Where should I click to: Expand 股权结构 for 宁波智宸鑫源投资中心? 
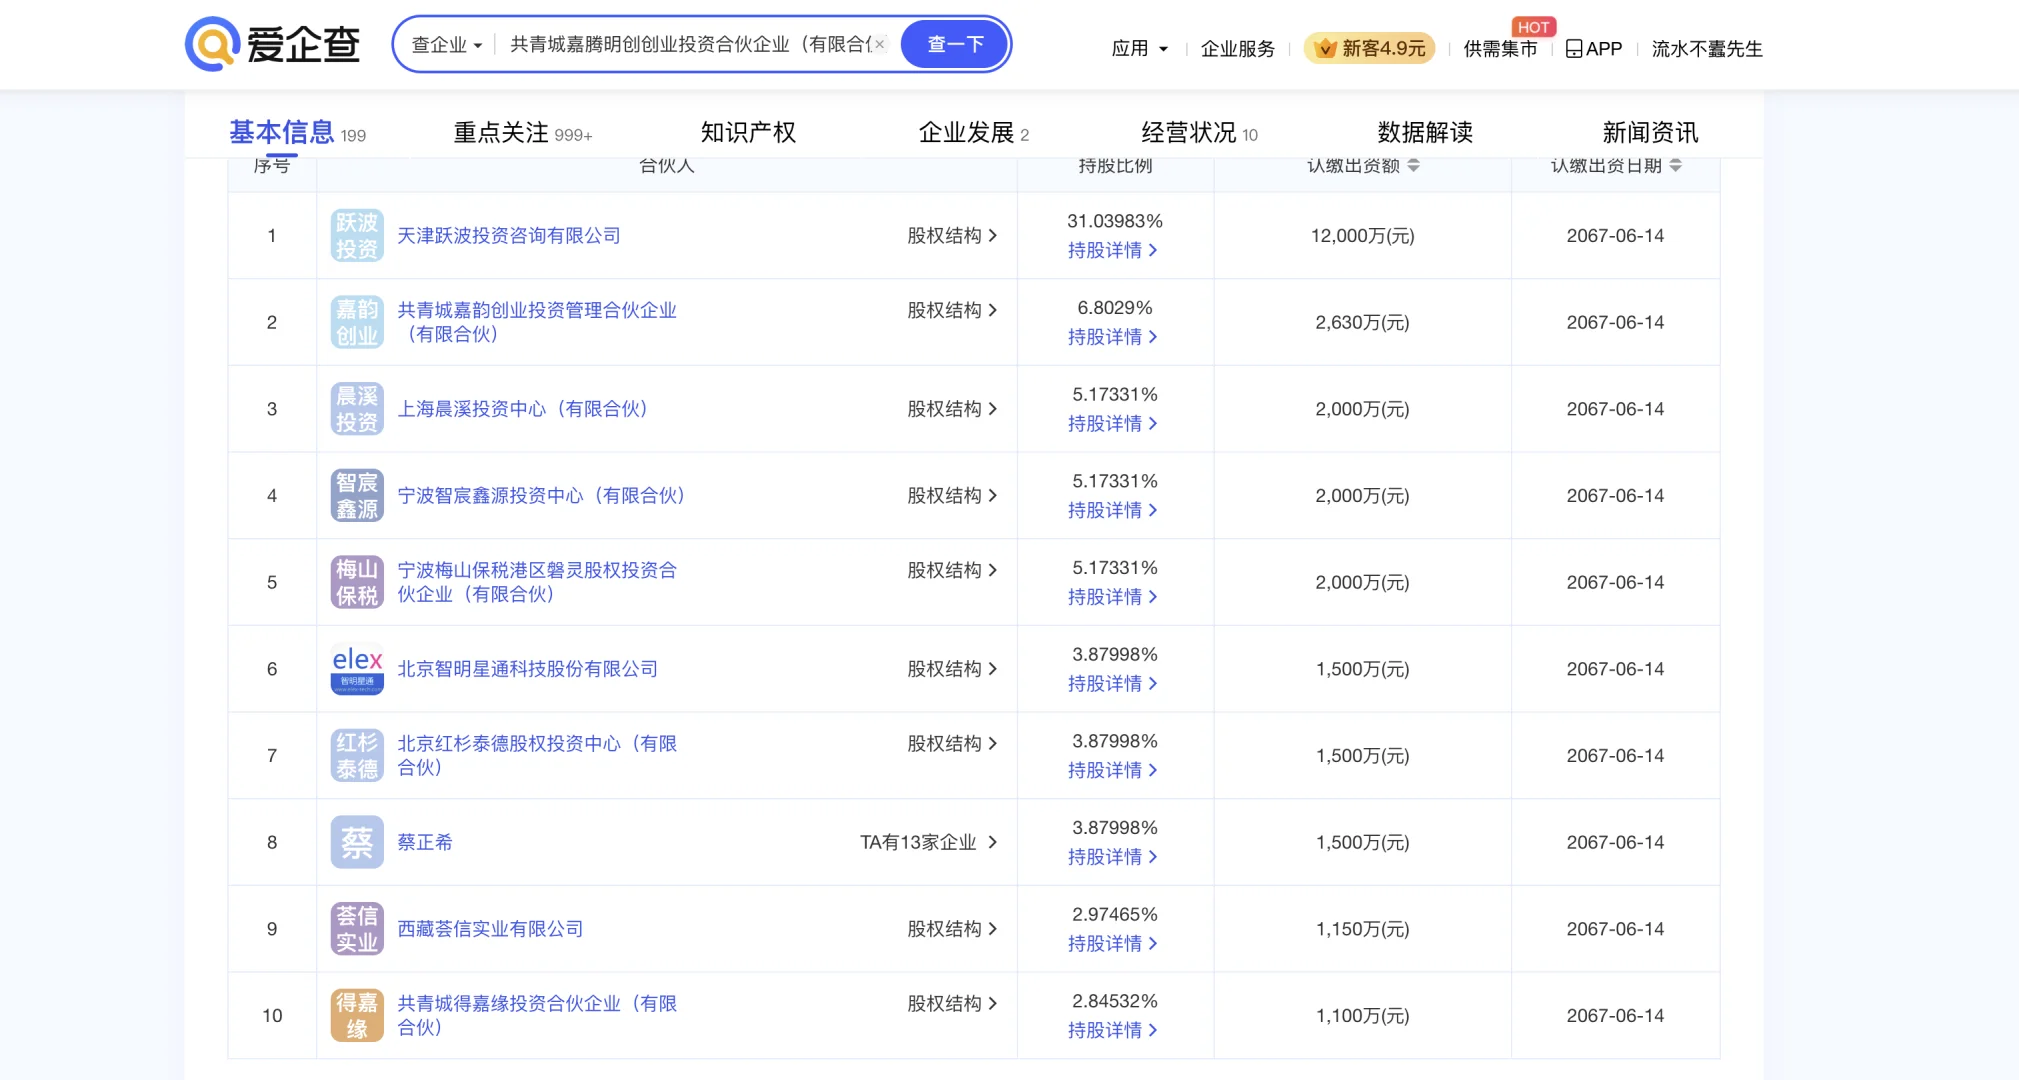(952, 496)
